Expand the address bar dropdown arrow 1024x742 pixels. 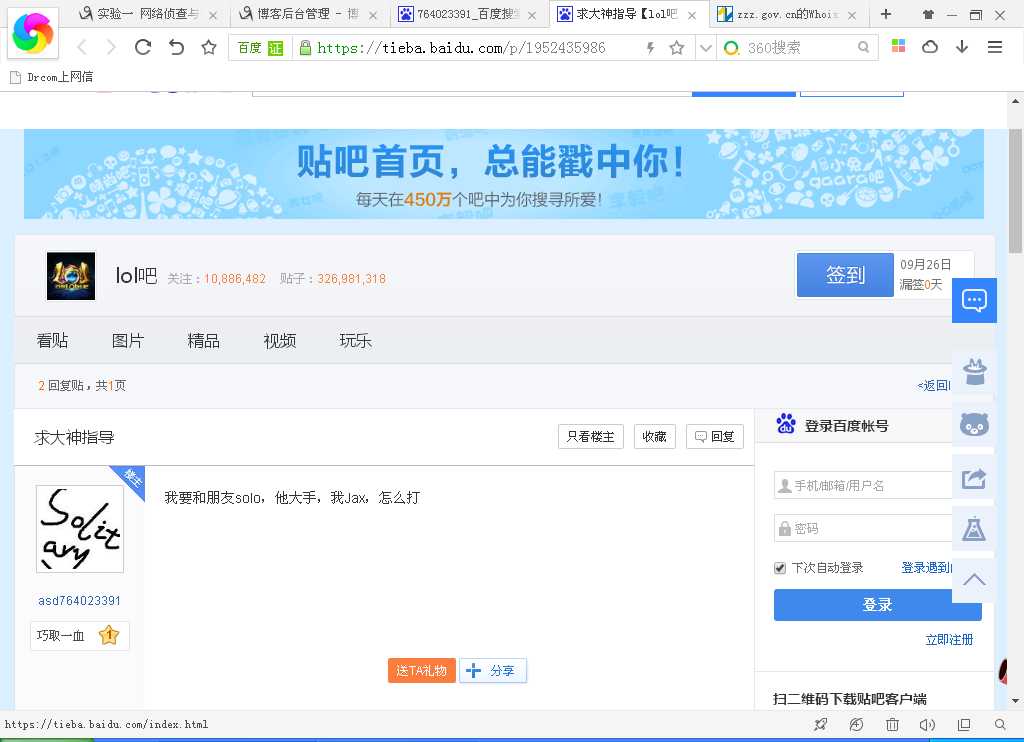705,48
